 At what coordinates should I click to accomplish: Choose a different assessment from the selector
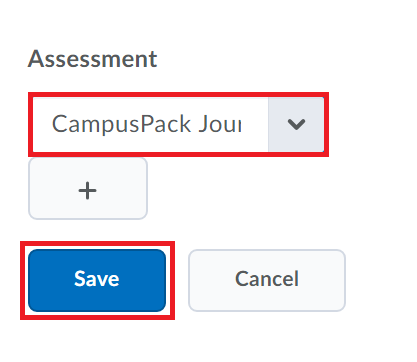click(178, 124)
